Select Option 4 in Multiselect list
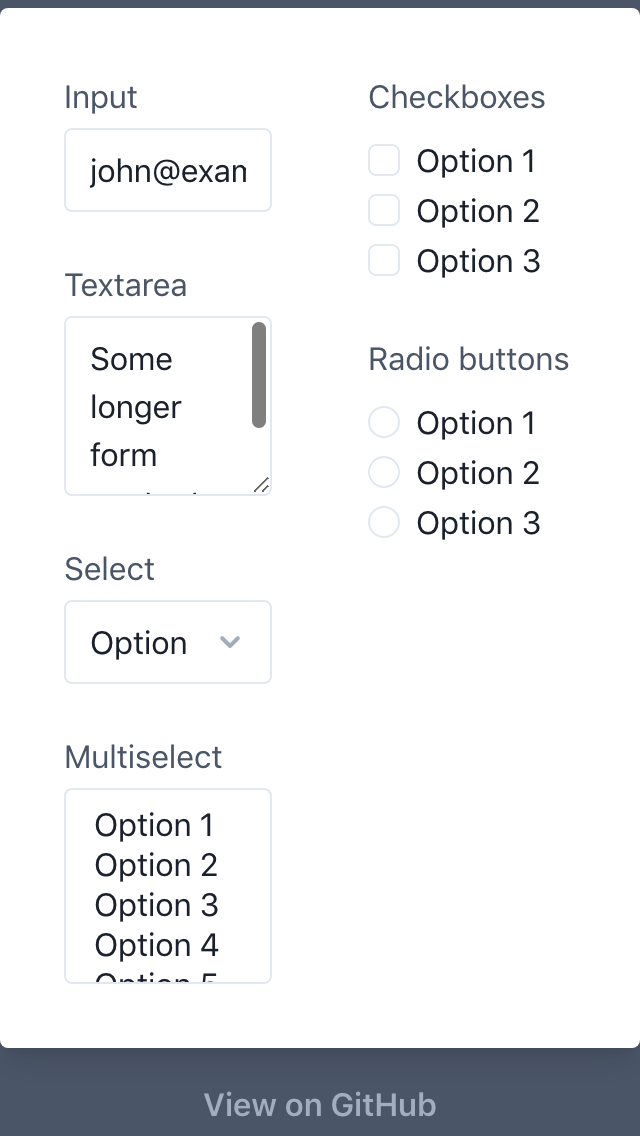640x1136 pixels. pos(156,945)
